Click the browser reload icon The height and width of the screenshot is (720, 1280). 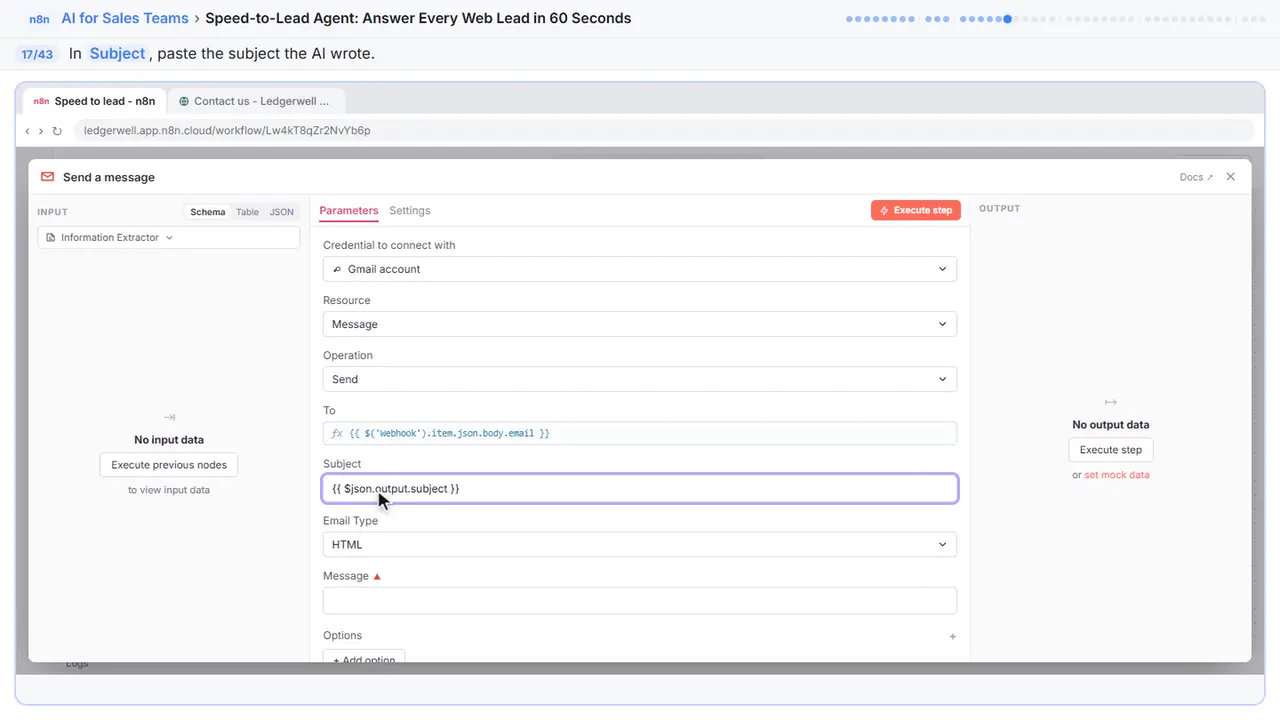point(57,131)
